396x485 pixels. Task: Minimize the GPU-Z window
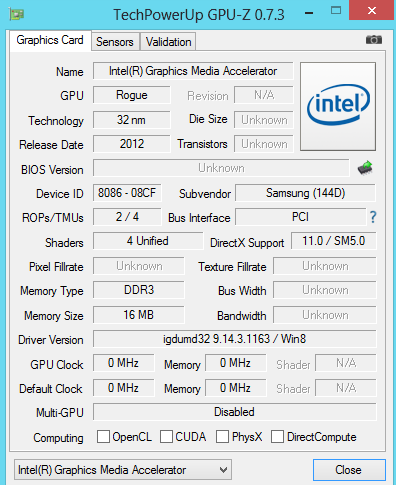click(x=309, y=13)
